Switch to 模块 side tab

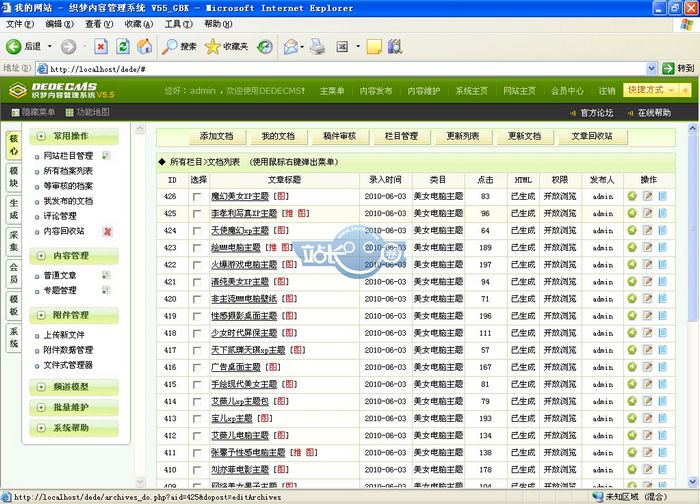tap(14, 177)
